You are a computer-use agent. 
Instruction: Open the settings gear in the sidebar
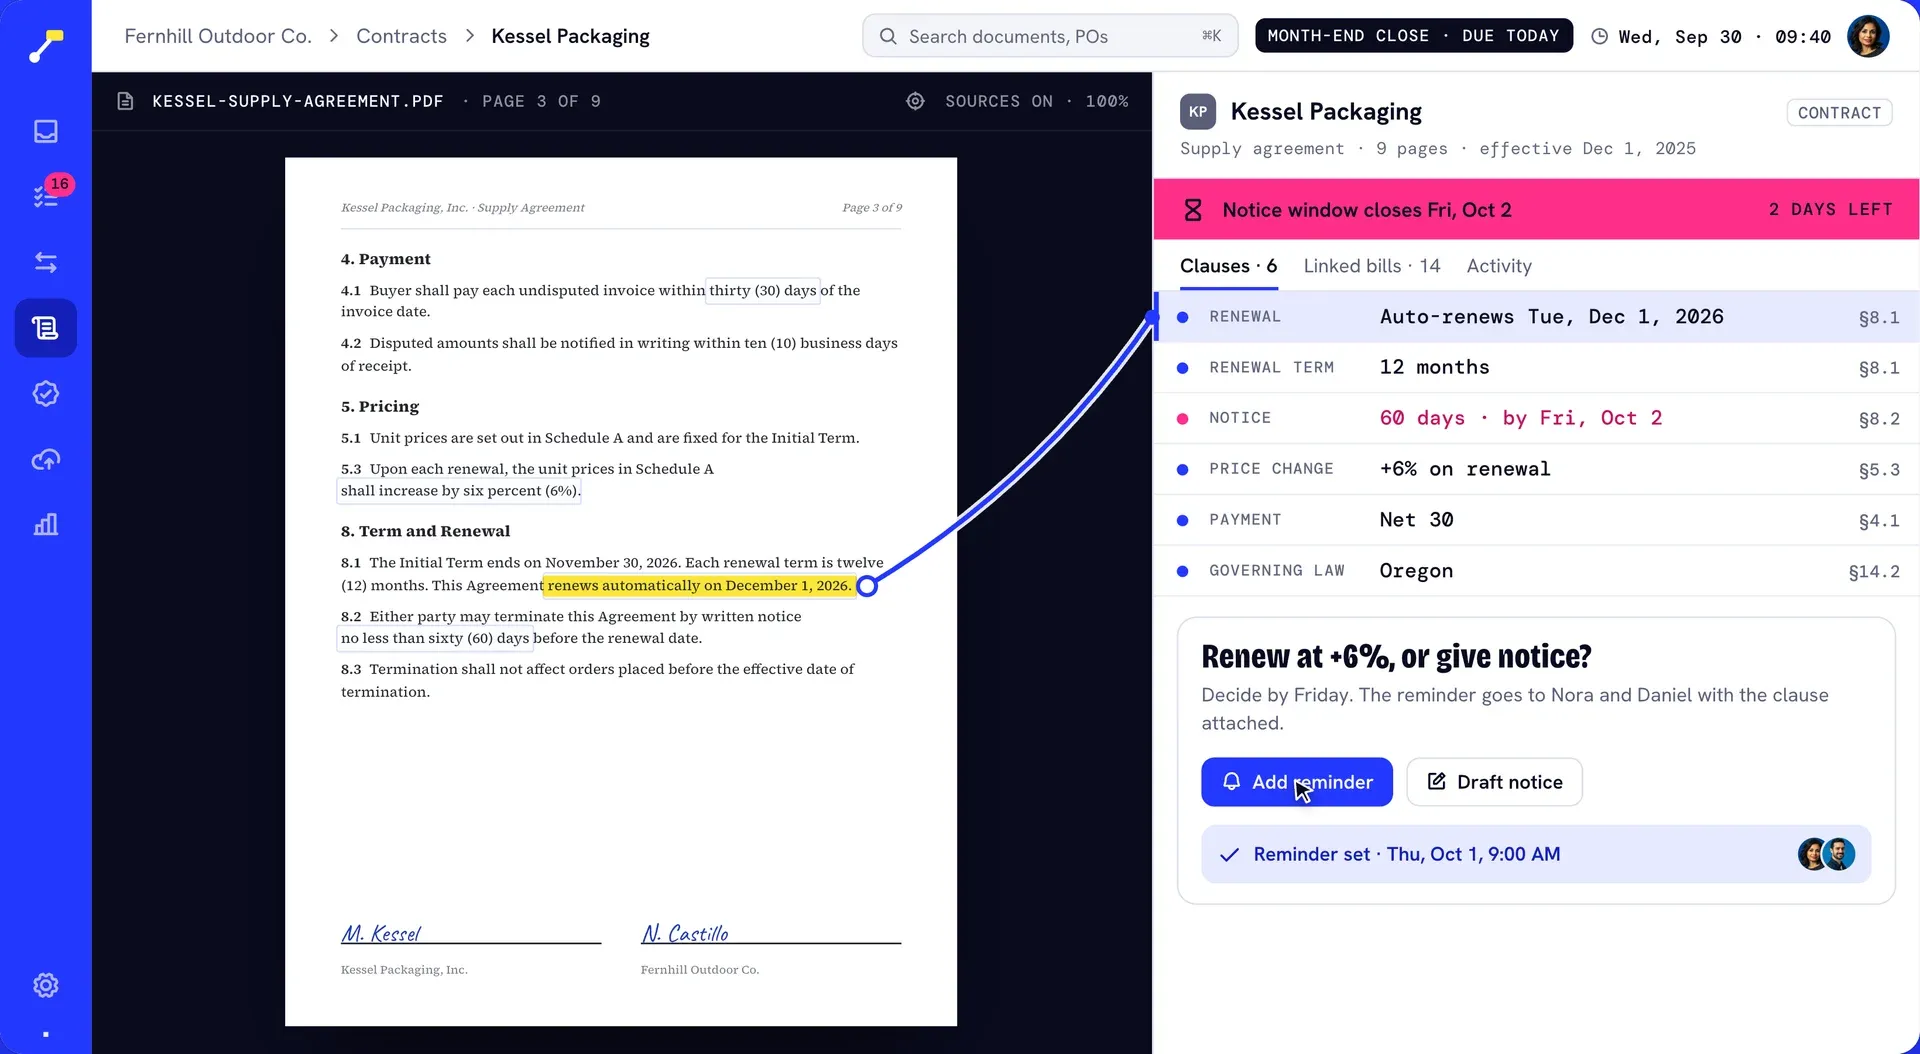pyautogui.click(x=46, y=985)
